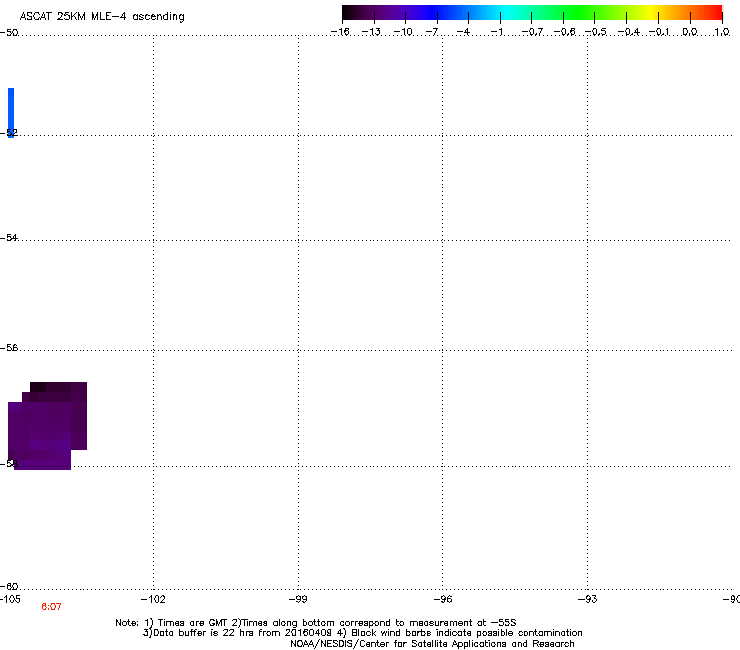Click the -0.7 color scale value
Screen dimensions: 740x650
click(x=532, y=32)
